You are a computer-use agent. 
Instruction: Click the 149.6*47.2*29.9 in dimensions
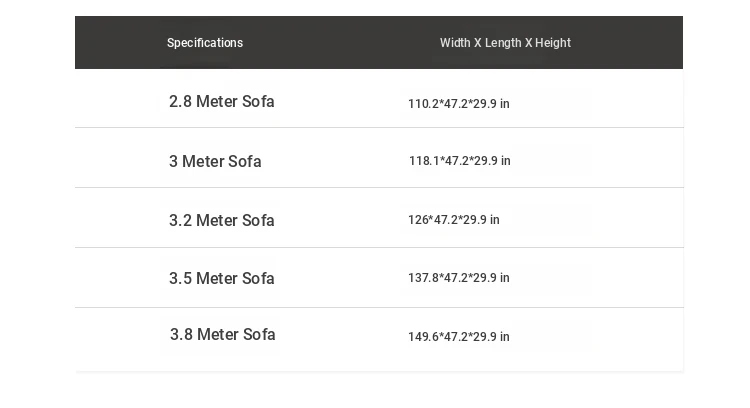click(458, 337)
